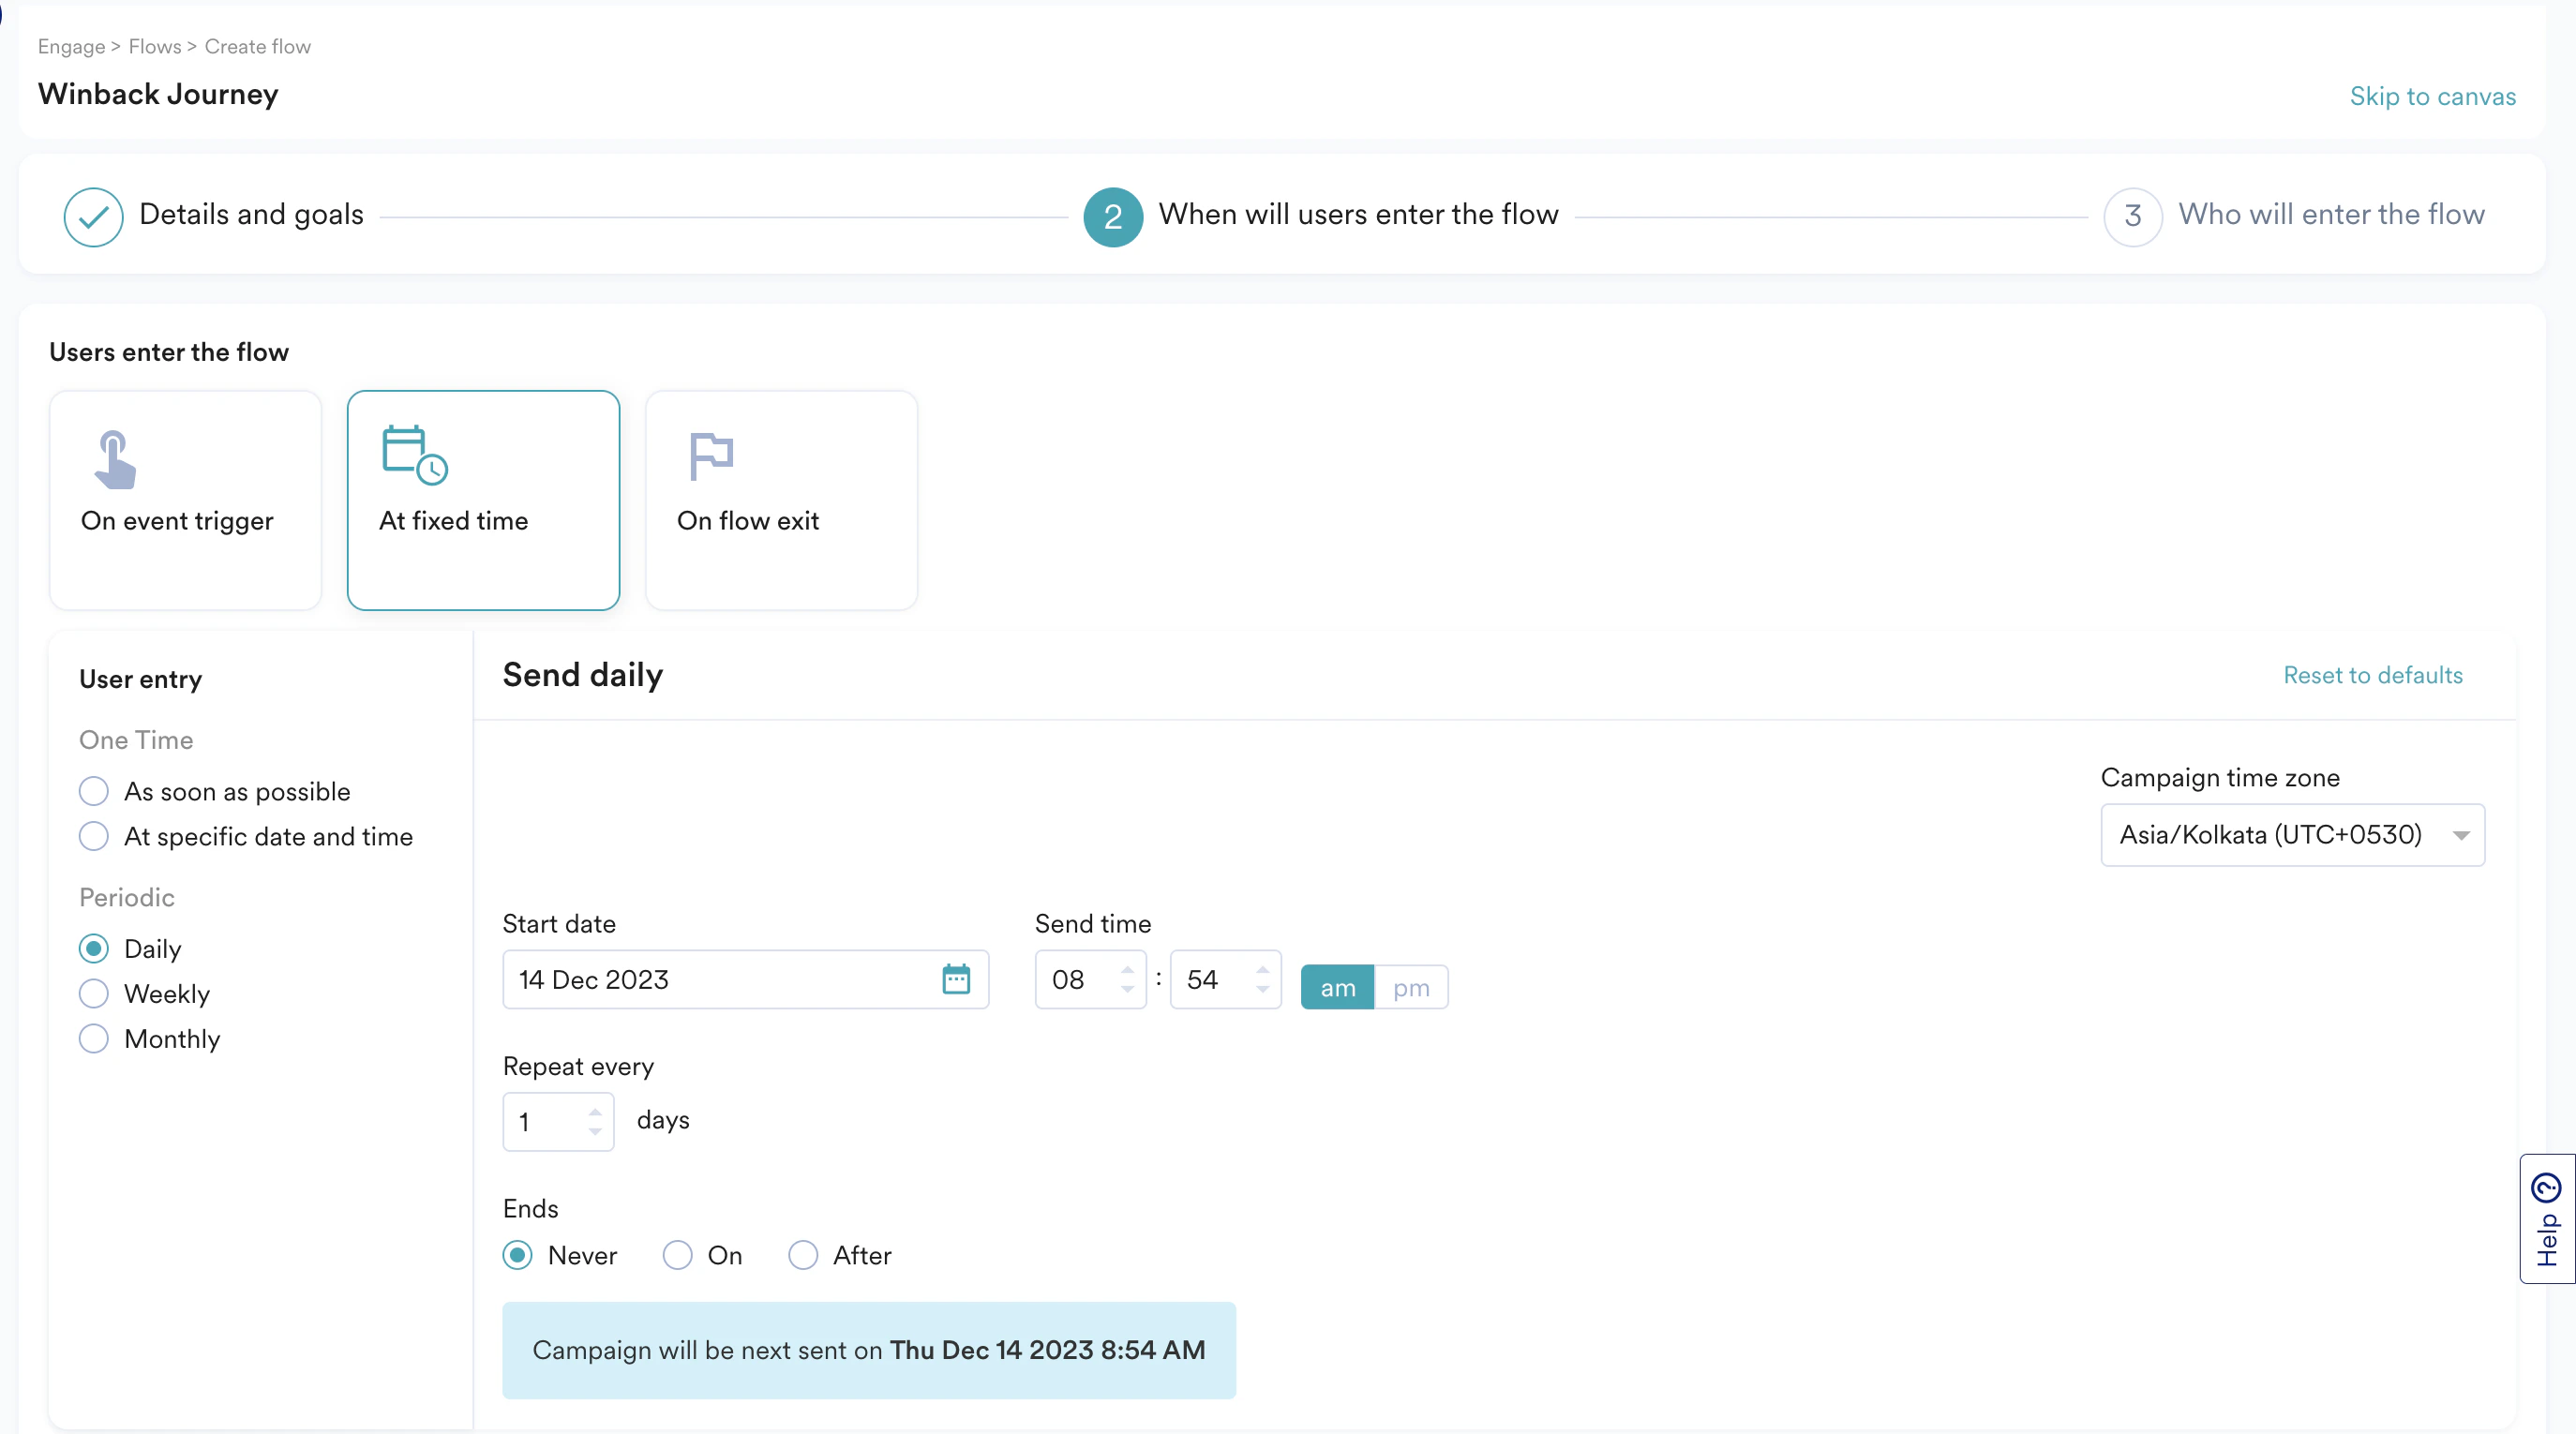The image size is (2576, 1434).
Task: Choose As soon as possible entry
Action: click(x=93, y=791)
